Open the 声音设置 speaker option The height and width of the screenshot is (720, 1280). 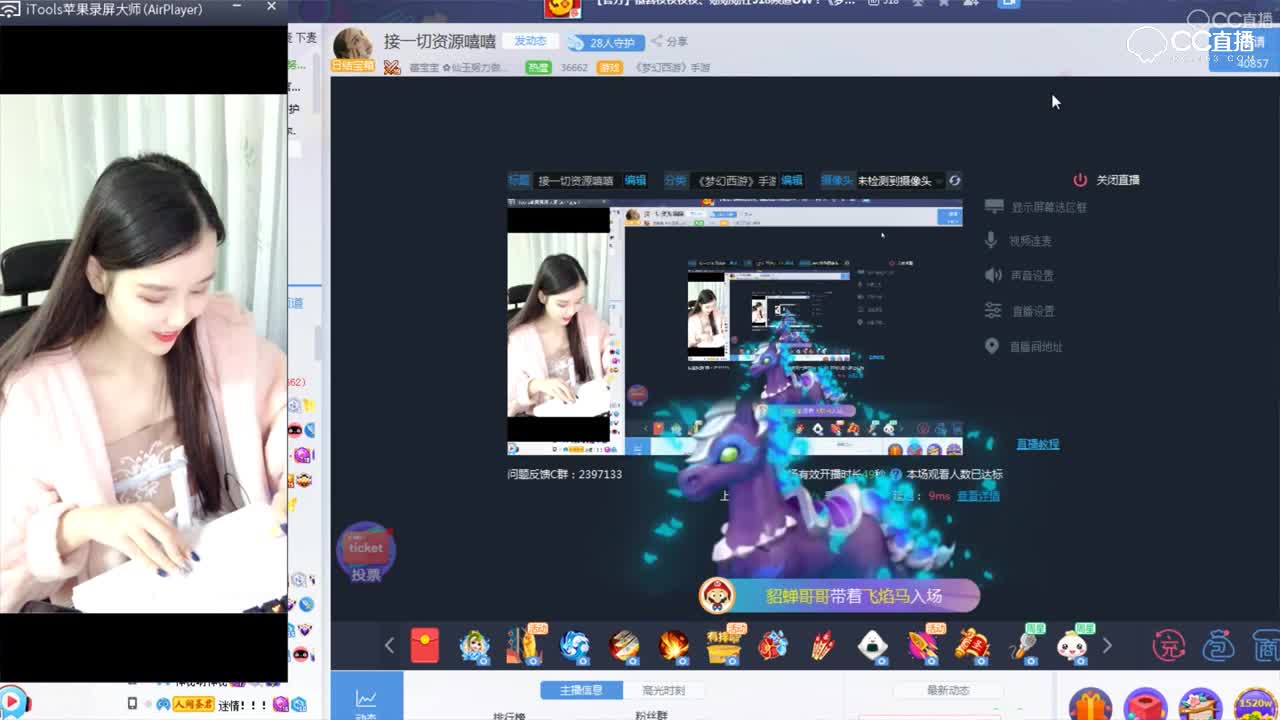click(1020, 275)
